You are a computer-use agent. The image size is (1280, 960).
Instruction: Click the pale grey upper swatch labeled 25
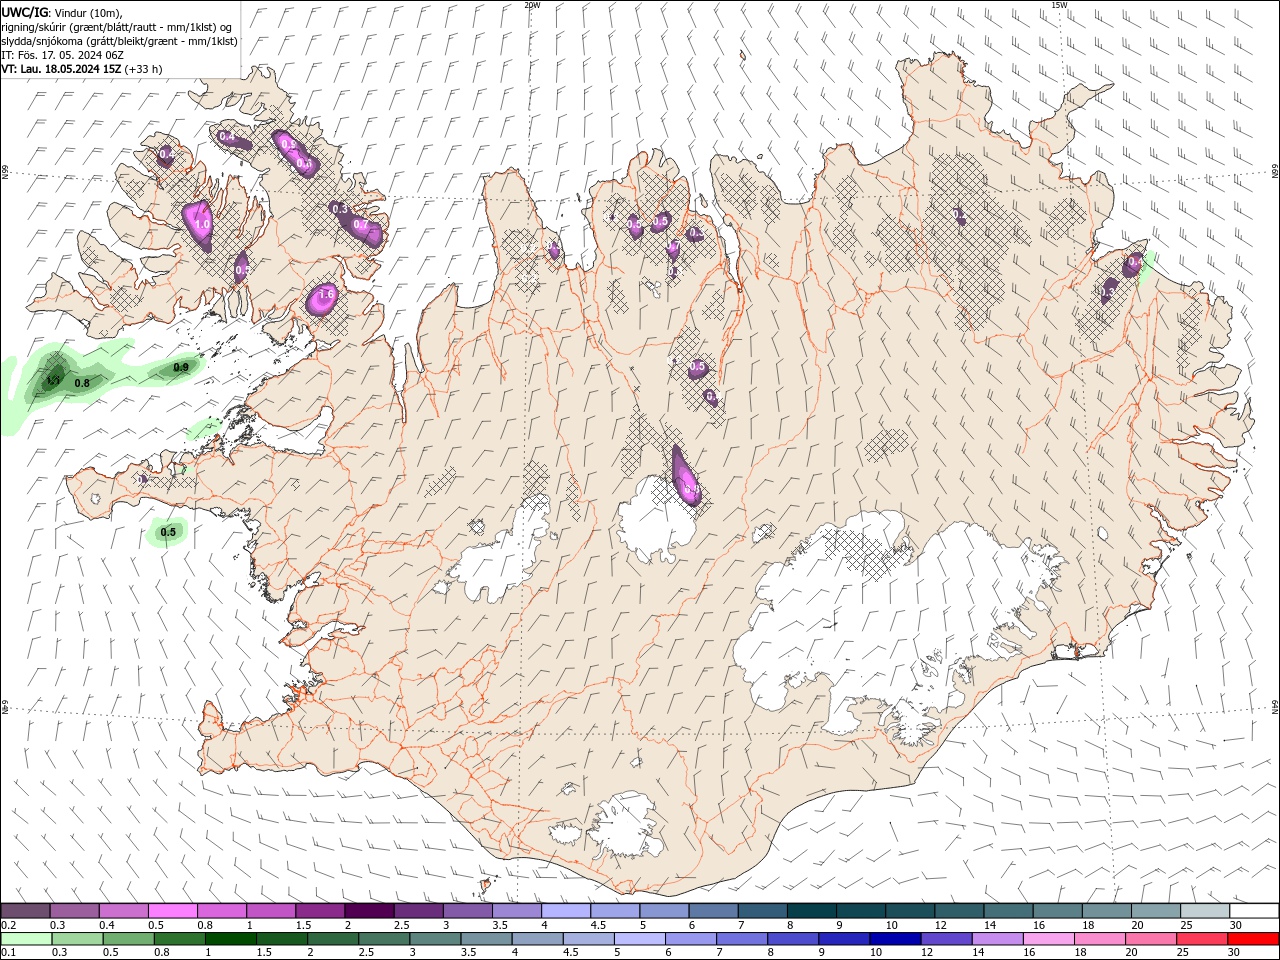tap(1205, 910)
